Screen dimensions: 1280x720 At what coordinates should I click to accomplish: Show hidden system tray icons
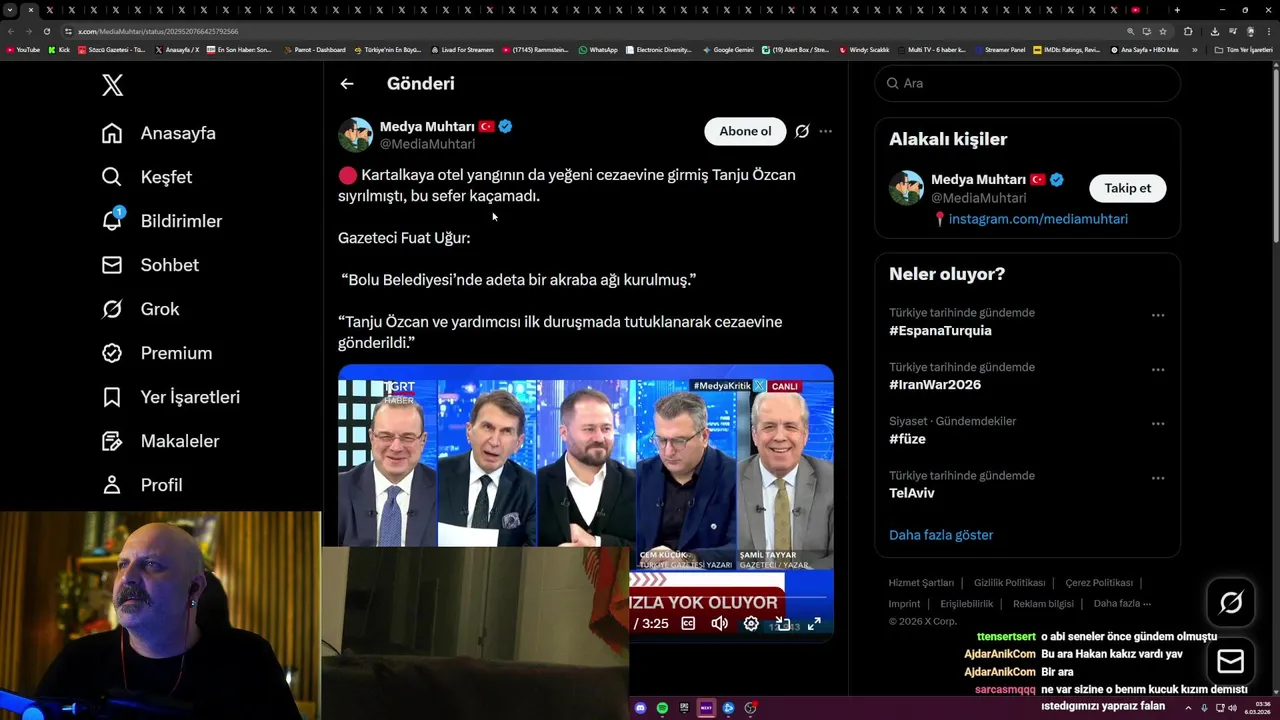pos(1189,708)
